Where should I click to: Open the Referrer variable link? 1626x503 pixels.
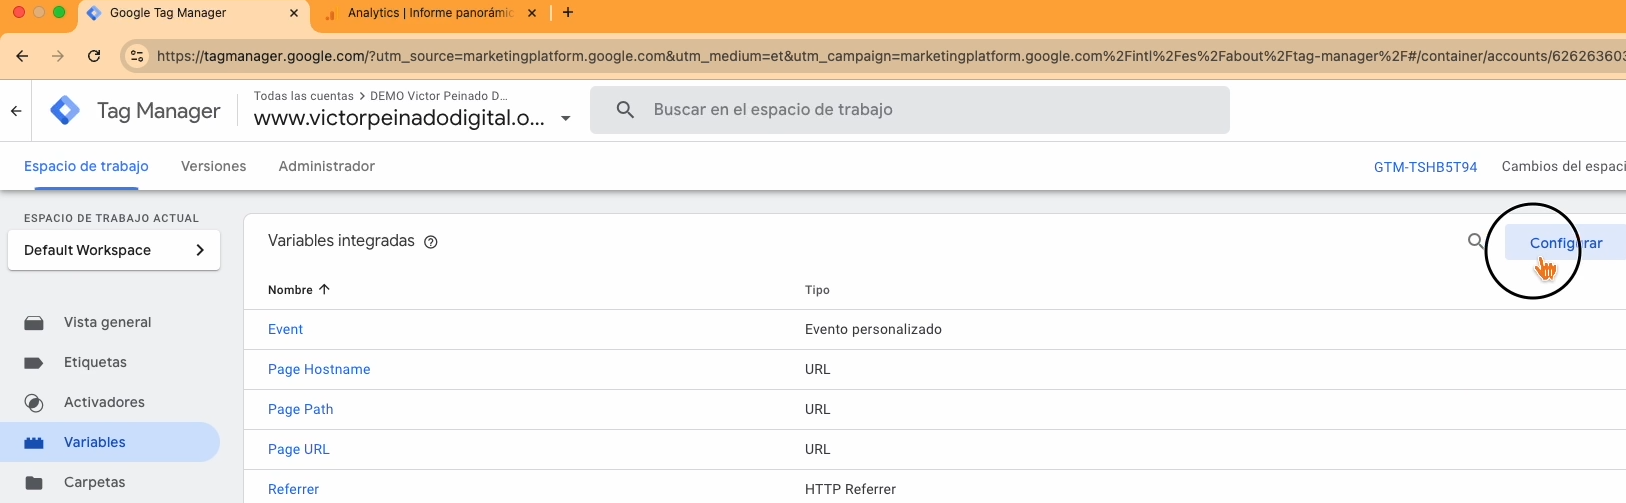pyautogui.click(x=294, y=490)
